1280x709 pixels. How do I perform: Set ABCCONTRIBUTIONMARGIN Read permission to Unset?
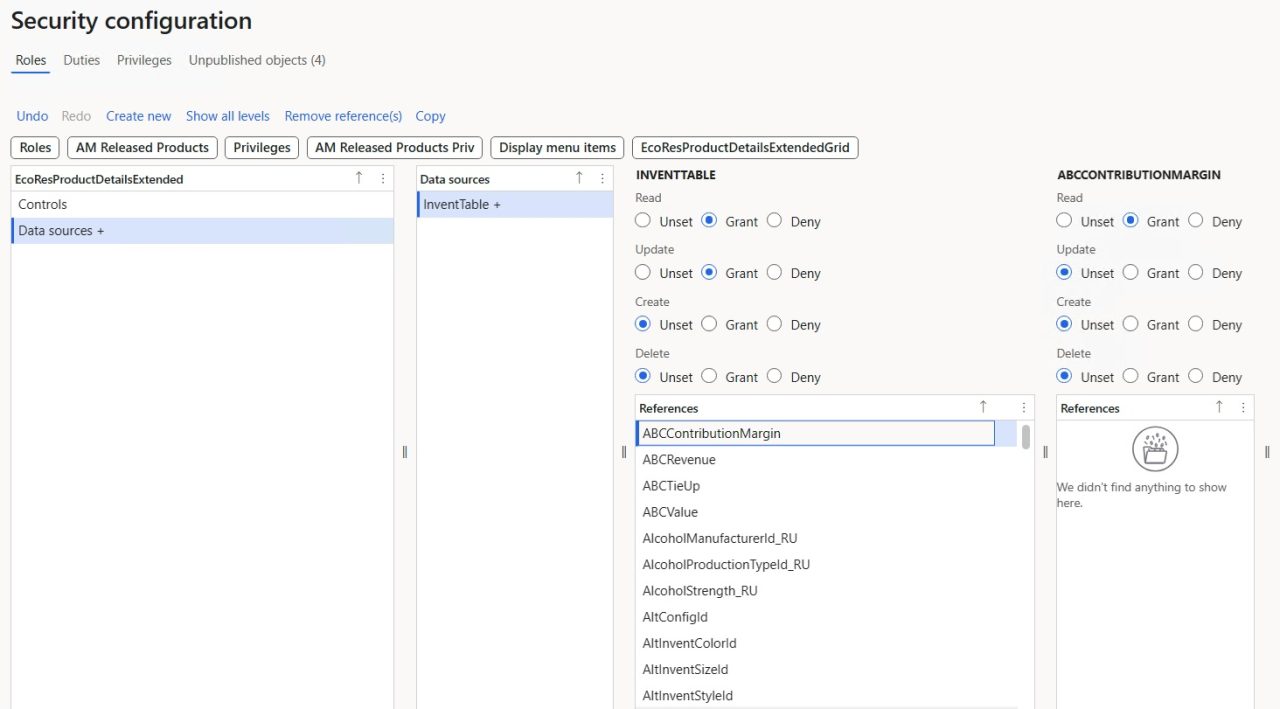coord(1064,220)
